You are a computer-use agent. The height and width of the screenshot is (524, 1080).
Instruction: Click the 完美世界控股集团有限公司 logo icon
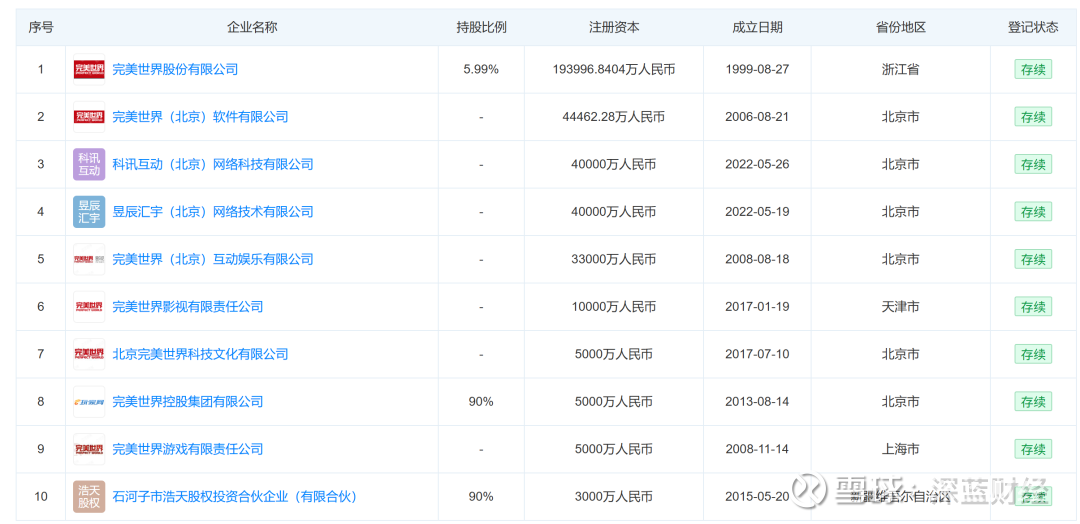[89, 401]
